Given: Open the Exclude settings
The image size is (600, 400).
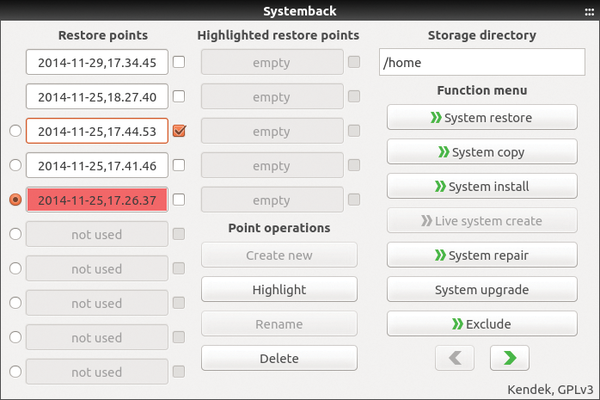Looking at the screenshot, I should 482,324.
